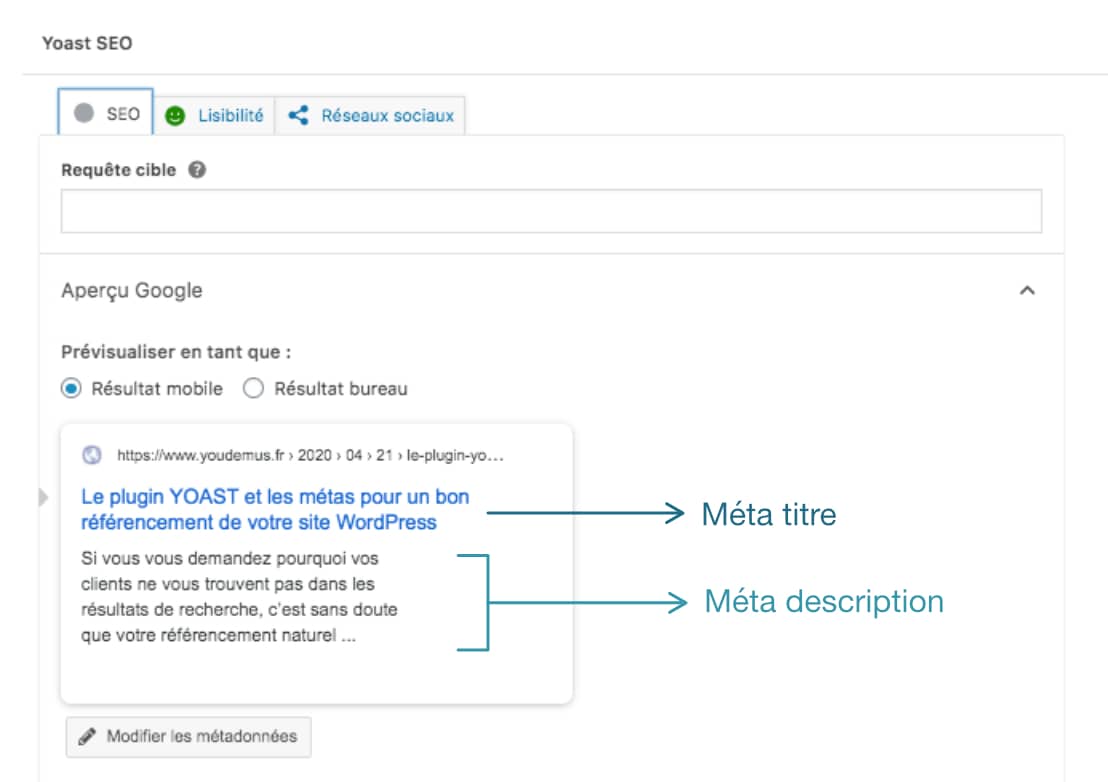Image resolution: width=1108 pixels, height=782 pixels.
Task: Click the green smiley Lisibilité icon
Action: (175, 116)
